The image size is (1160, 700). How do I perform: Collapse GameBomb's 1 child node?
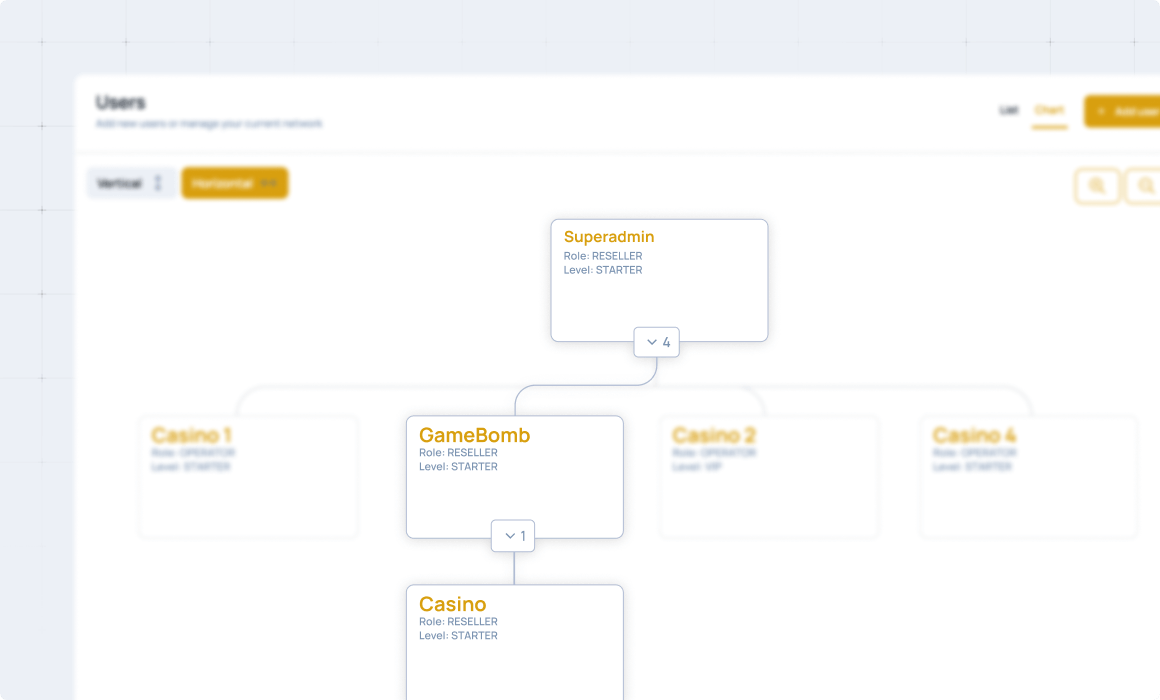pyautogui.click(x=514, y=536)
